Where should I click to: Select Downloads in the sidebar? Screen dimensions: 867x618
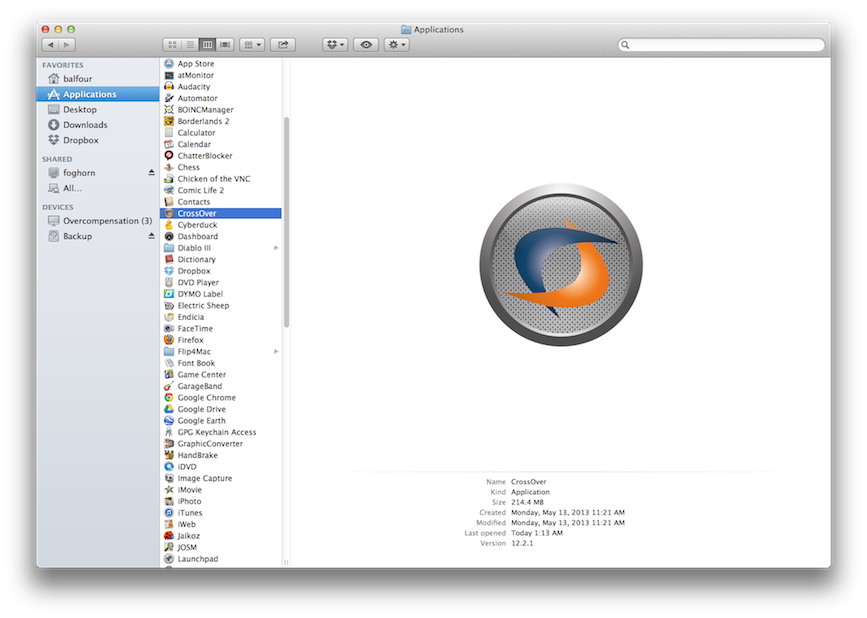tap(85, 125)
